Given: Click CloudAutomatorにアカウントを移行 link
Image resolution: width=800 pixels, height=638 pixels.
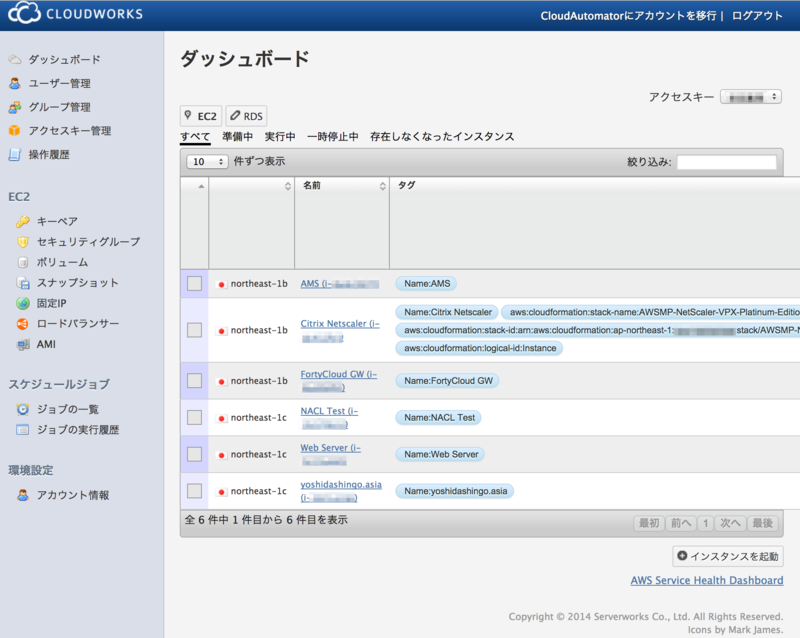Looking at the screenshot, I should [629, 16].
